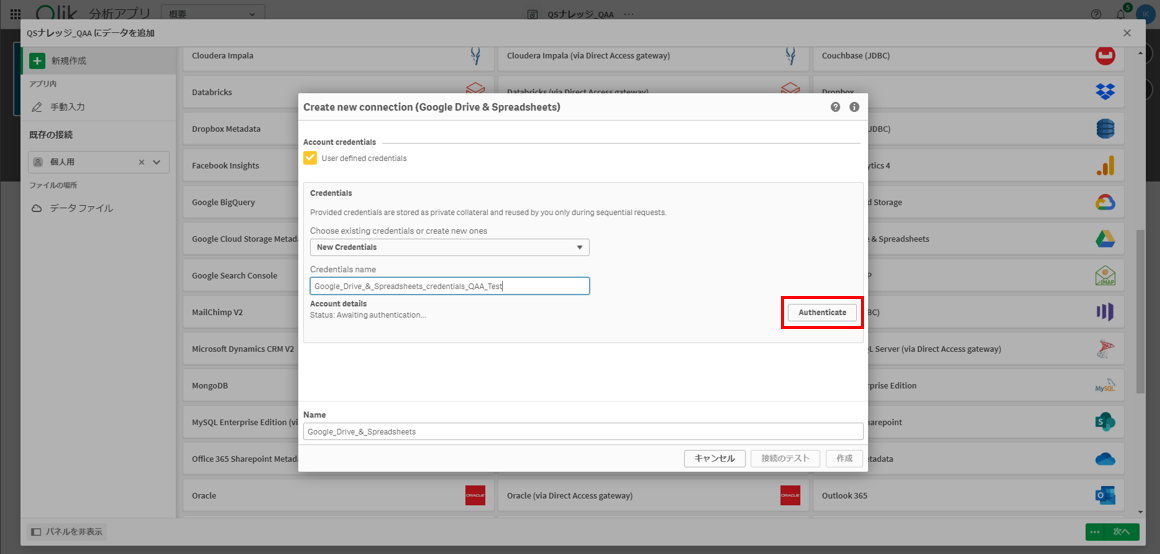Click the red Oracle logo icon
Screen dimensions: 1160x554
pos(475,496)
